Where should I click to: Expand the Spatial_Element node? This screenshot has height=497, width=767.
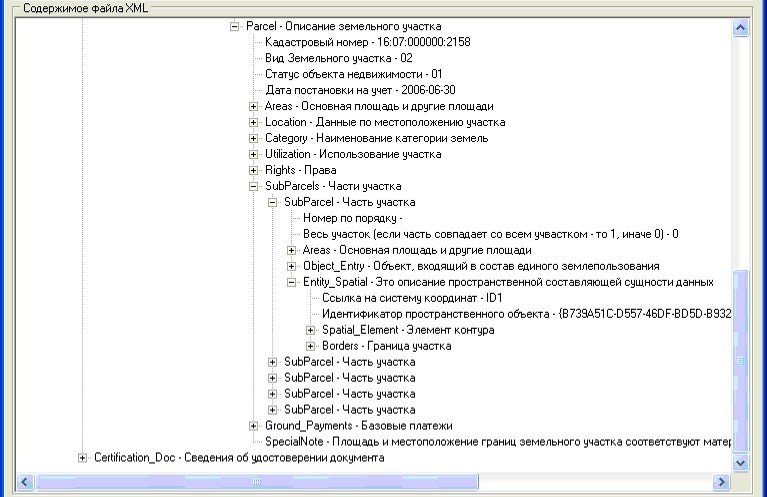[x=311, y=331]
